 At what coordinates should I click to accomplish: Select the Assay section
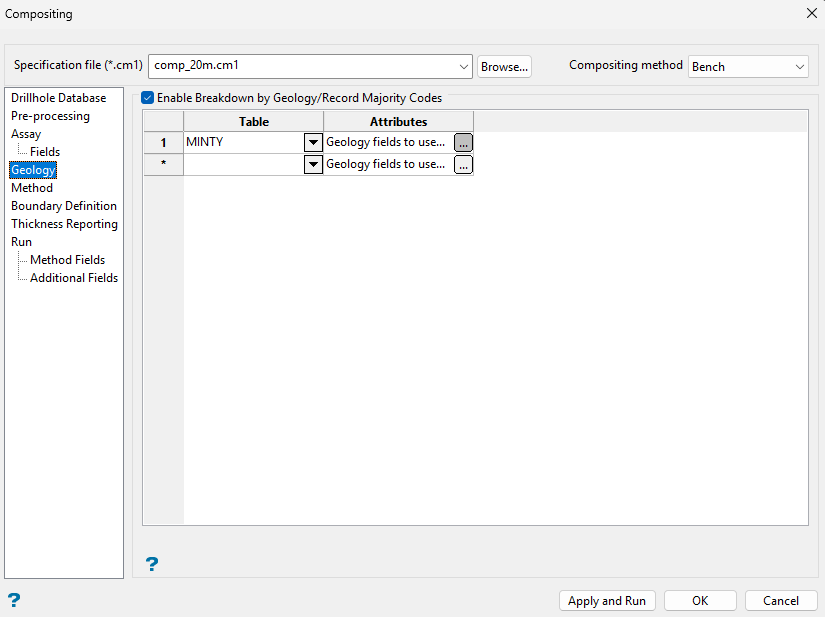click(26, 134)
